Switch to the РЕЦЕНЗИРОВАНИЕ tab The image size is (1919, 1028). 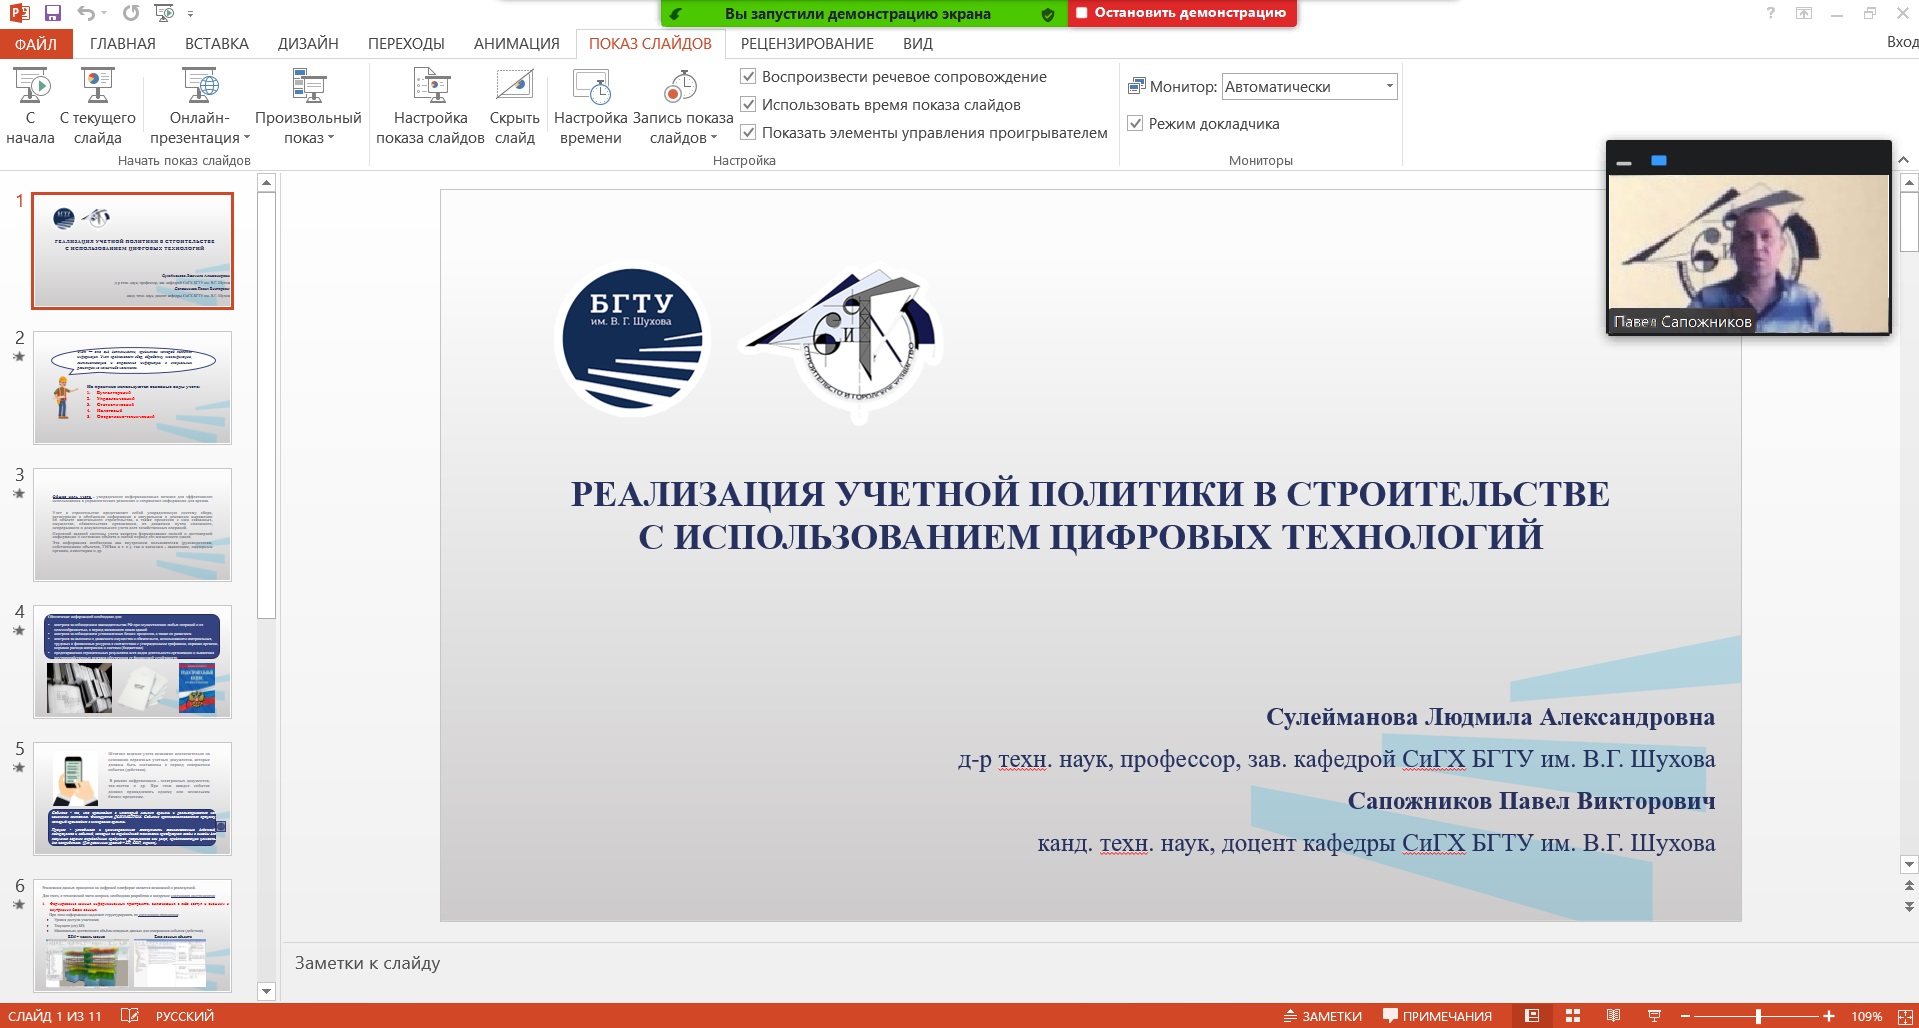tap(807, 44)
